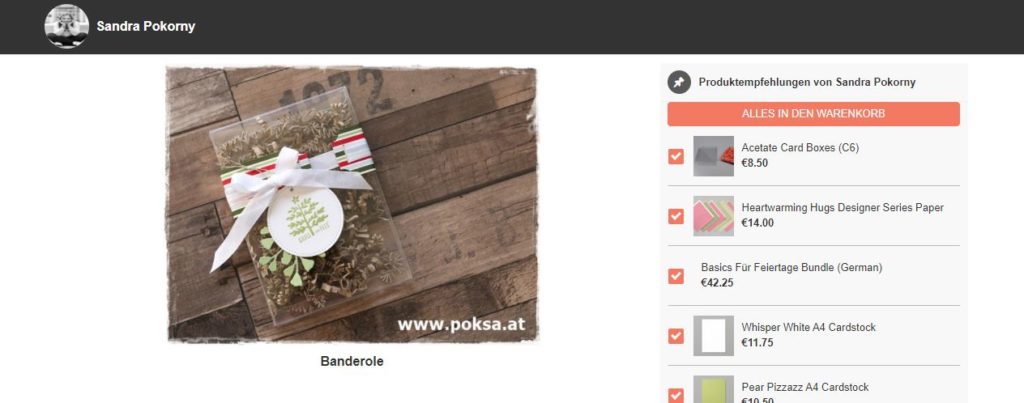Uncheck the Acetate Card Boxes checkbox
This screenshot has width=1024, height=403.
click(676, 156)
